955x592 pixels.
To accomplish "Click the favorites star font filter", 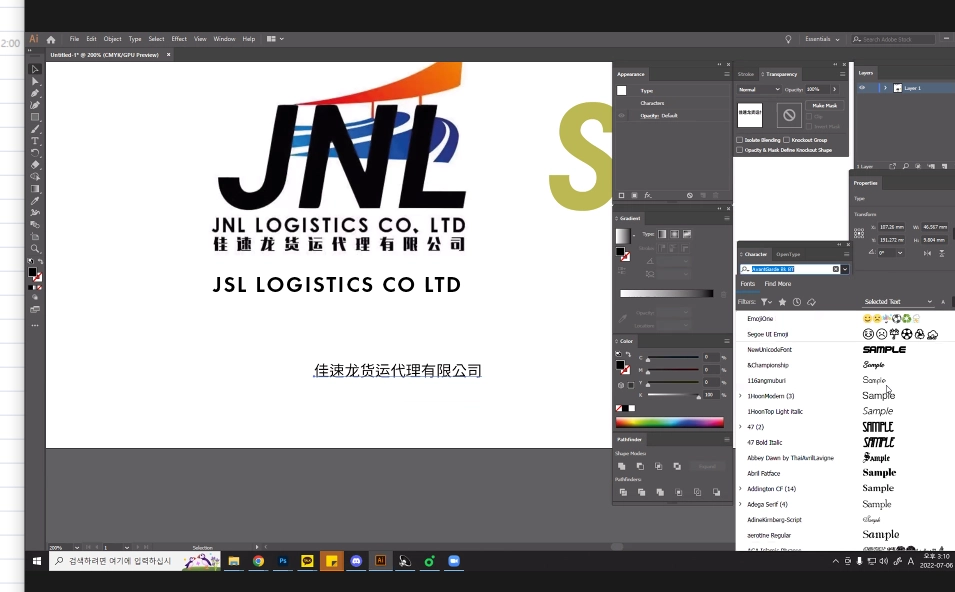I will pyautogui.click(x=782, y=302).
